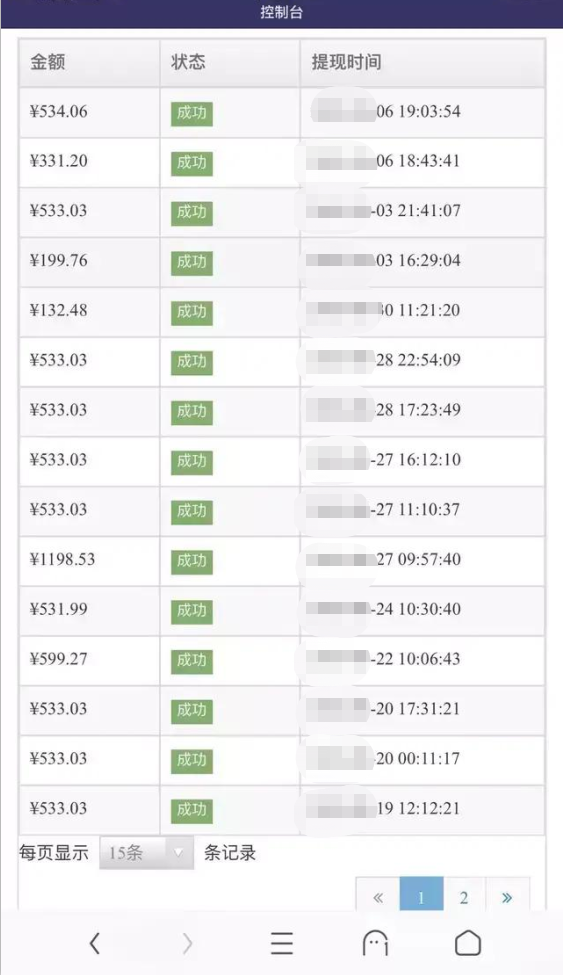Viewport: 563px width, 975px height.
Task: Click the 控制台 title bar text
Action: (281, 12)
